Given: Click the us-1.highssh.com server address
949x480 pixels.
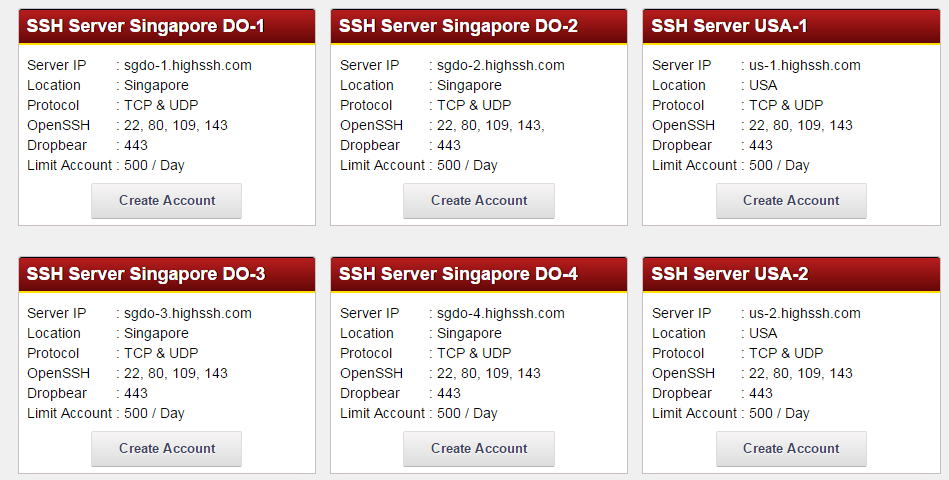Looking at the screenshot, I should coord(804,65).
